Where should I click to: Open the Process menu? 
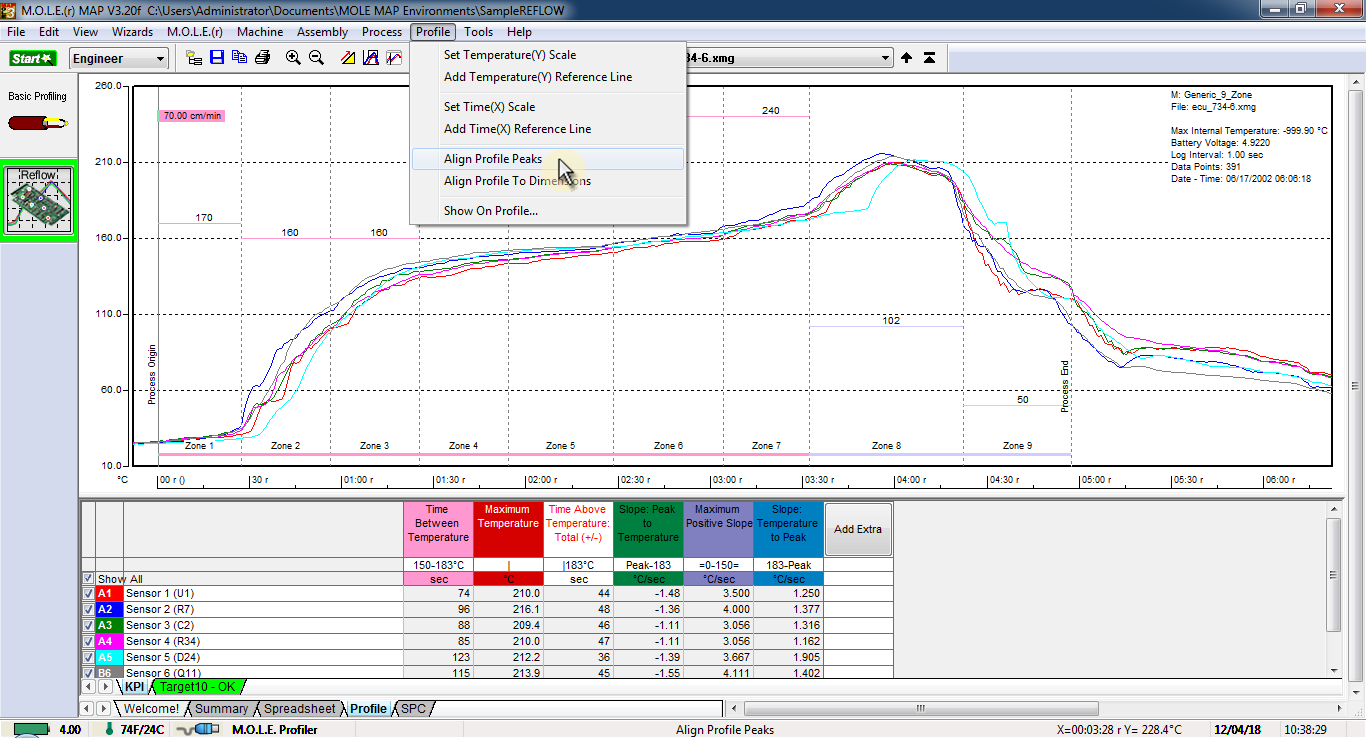click(382, 32)
